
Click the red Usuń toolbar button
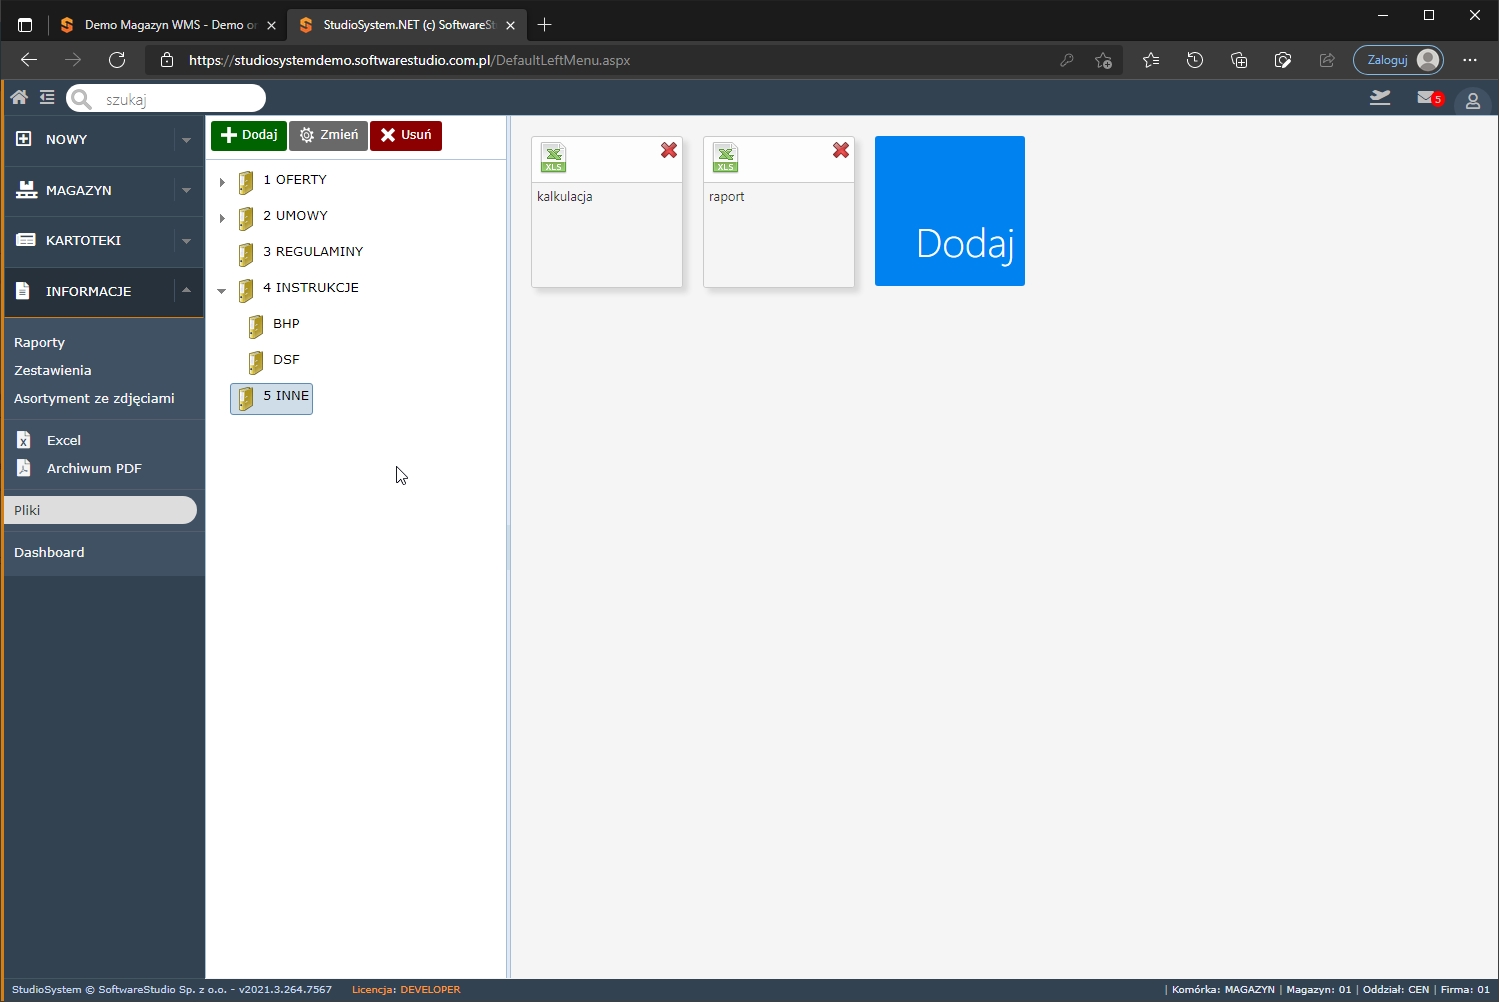pos(406,135)
